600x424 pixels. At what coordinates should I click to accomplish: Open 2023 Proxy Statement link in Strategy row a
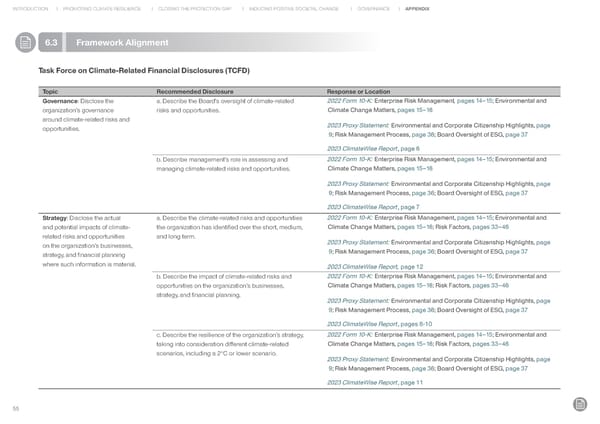[358, 242]
